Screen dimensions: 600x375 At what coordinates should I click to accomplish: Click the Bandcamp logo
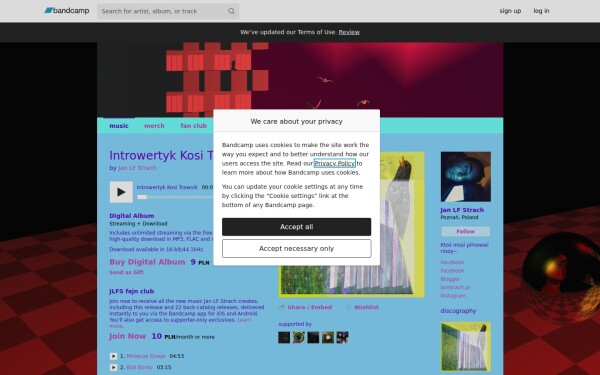point(67,11)
